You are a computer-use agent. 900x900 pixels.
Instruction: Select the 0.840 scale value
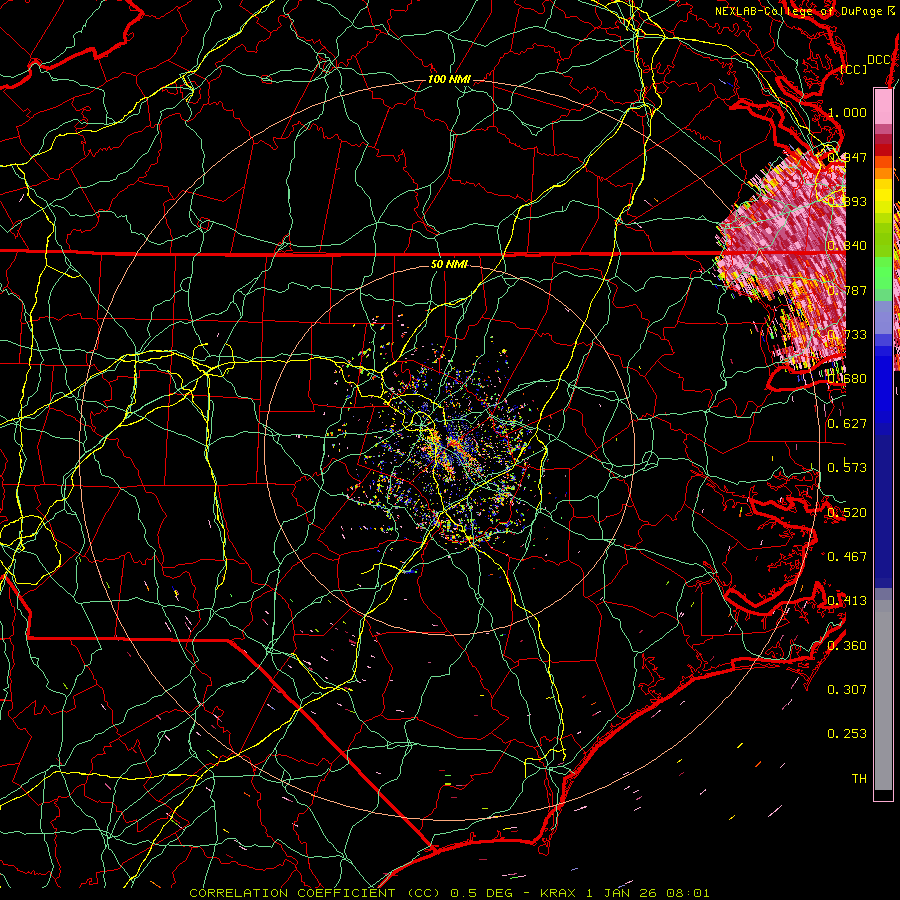pos(847,246)
